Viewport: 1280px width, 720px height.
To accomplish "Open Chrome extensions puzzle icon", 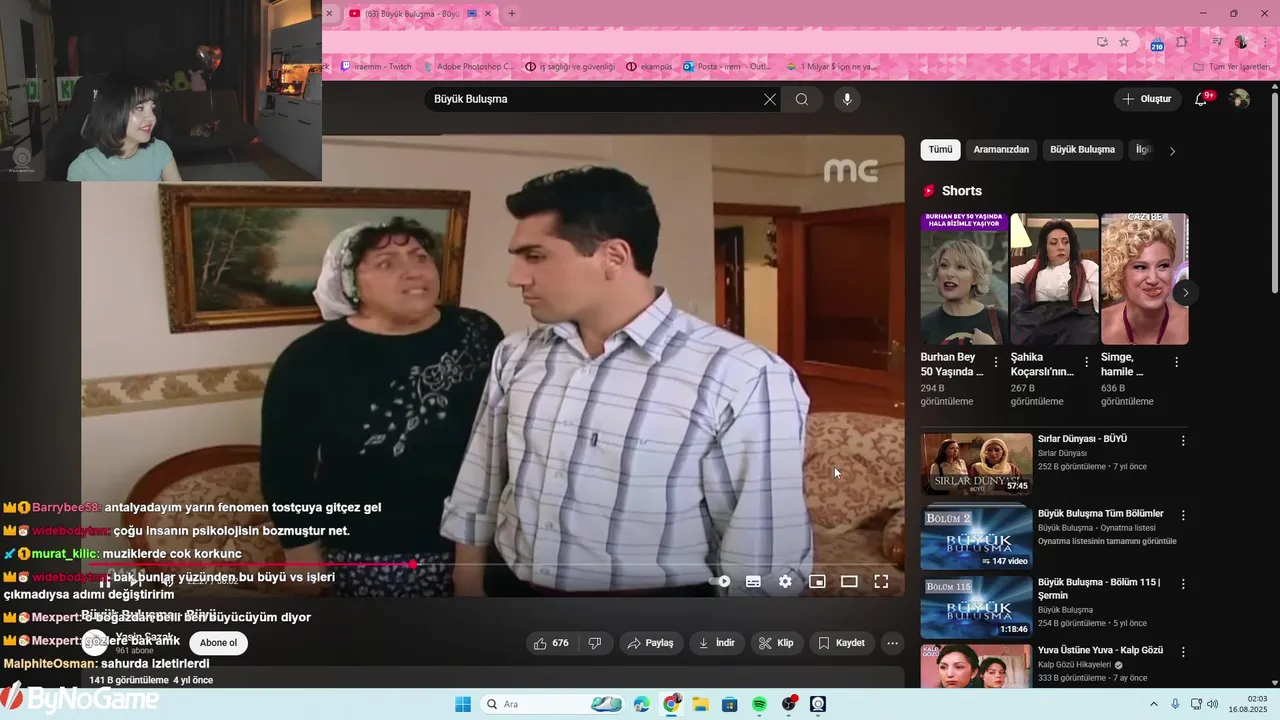I will coord(1182,42).
